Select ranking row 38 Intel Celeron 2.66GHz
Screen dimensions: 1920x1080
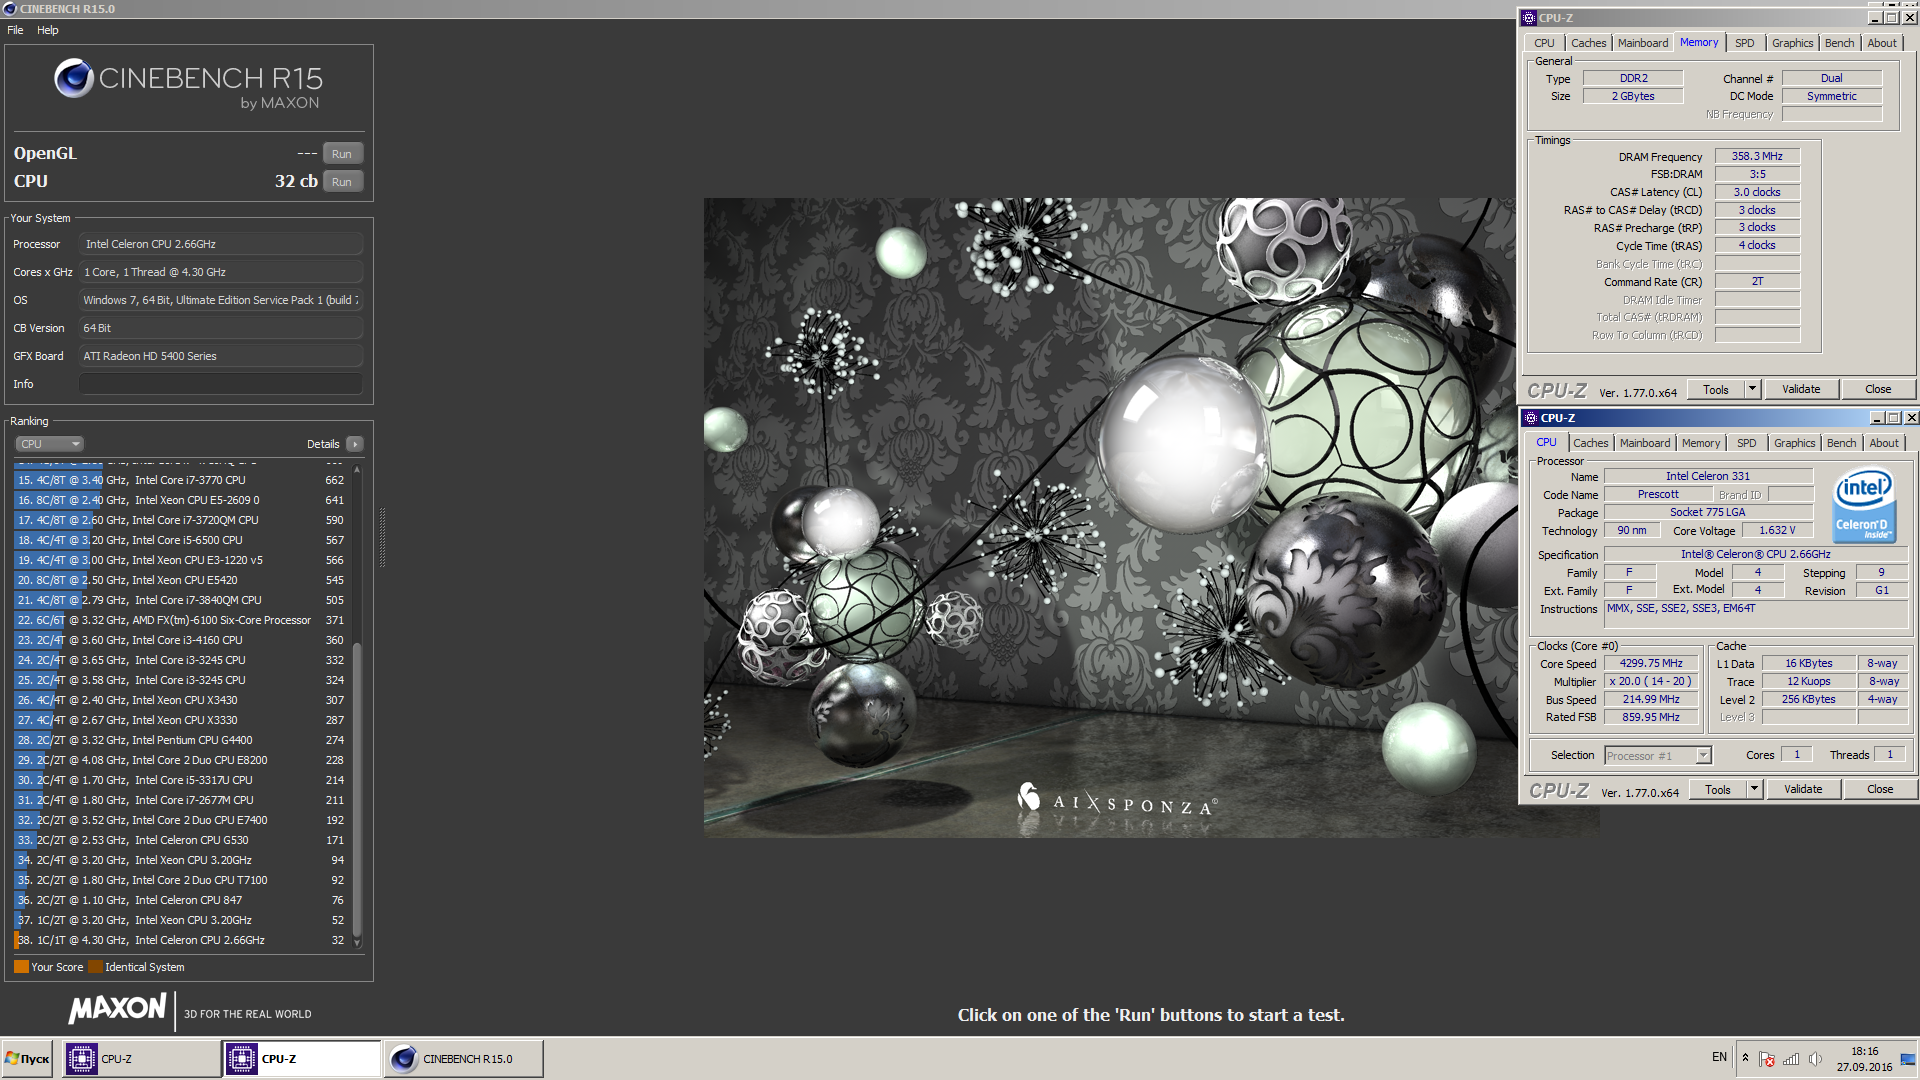(181, 940)
